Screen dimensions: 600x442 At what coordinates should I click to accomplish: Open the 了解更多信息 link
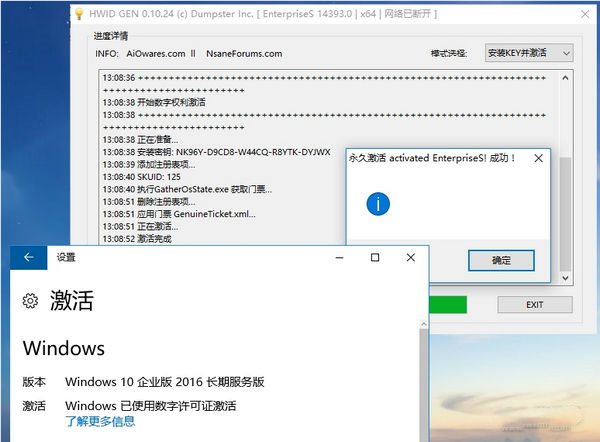[x=100, y=421]
